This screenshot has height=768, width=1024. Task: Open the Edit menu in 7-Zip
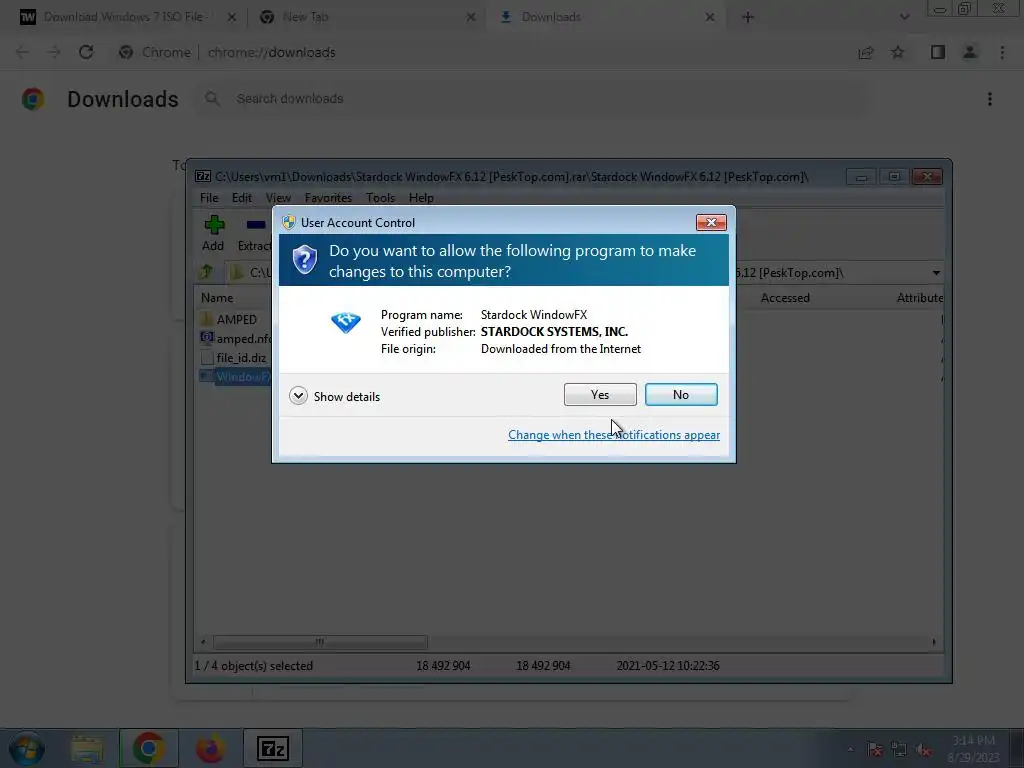pyautogui.click(x=242, y=198)
